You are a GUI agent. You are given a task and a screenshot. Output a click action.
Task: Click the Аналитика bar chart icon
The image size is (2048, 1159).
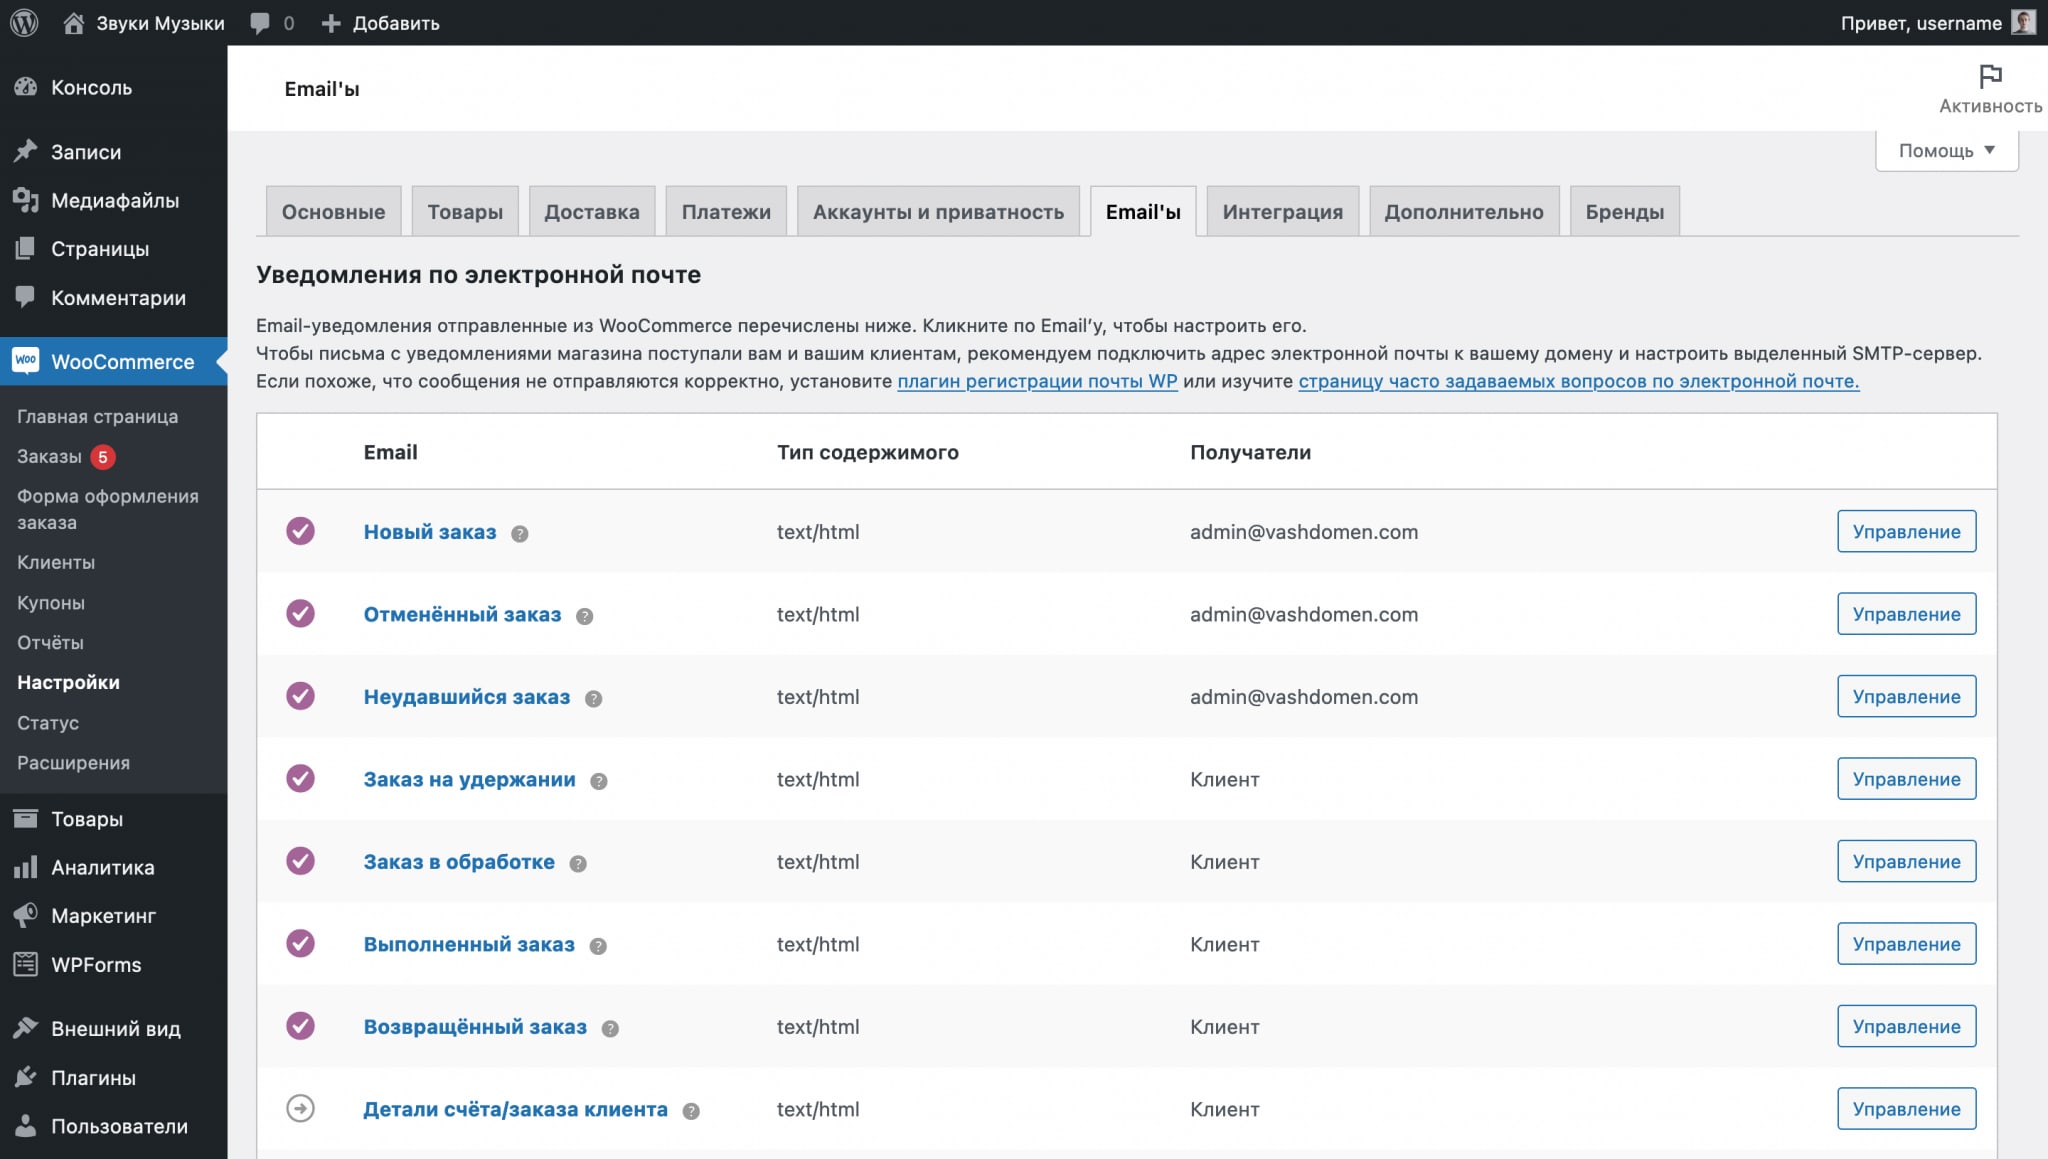pos(25,866)
